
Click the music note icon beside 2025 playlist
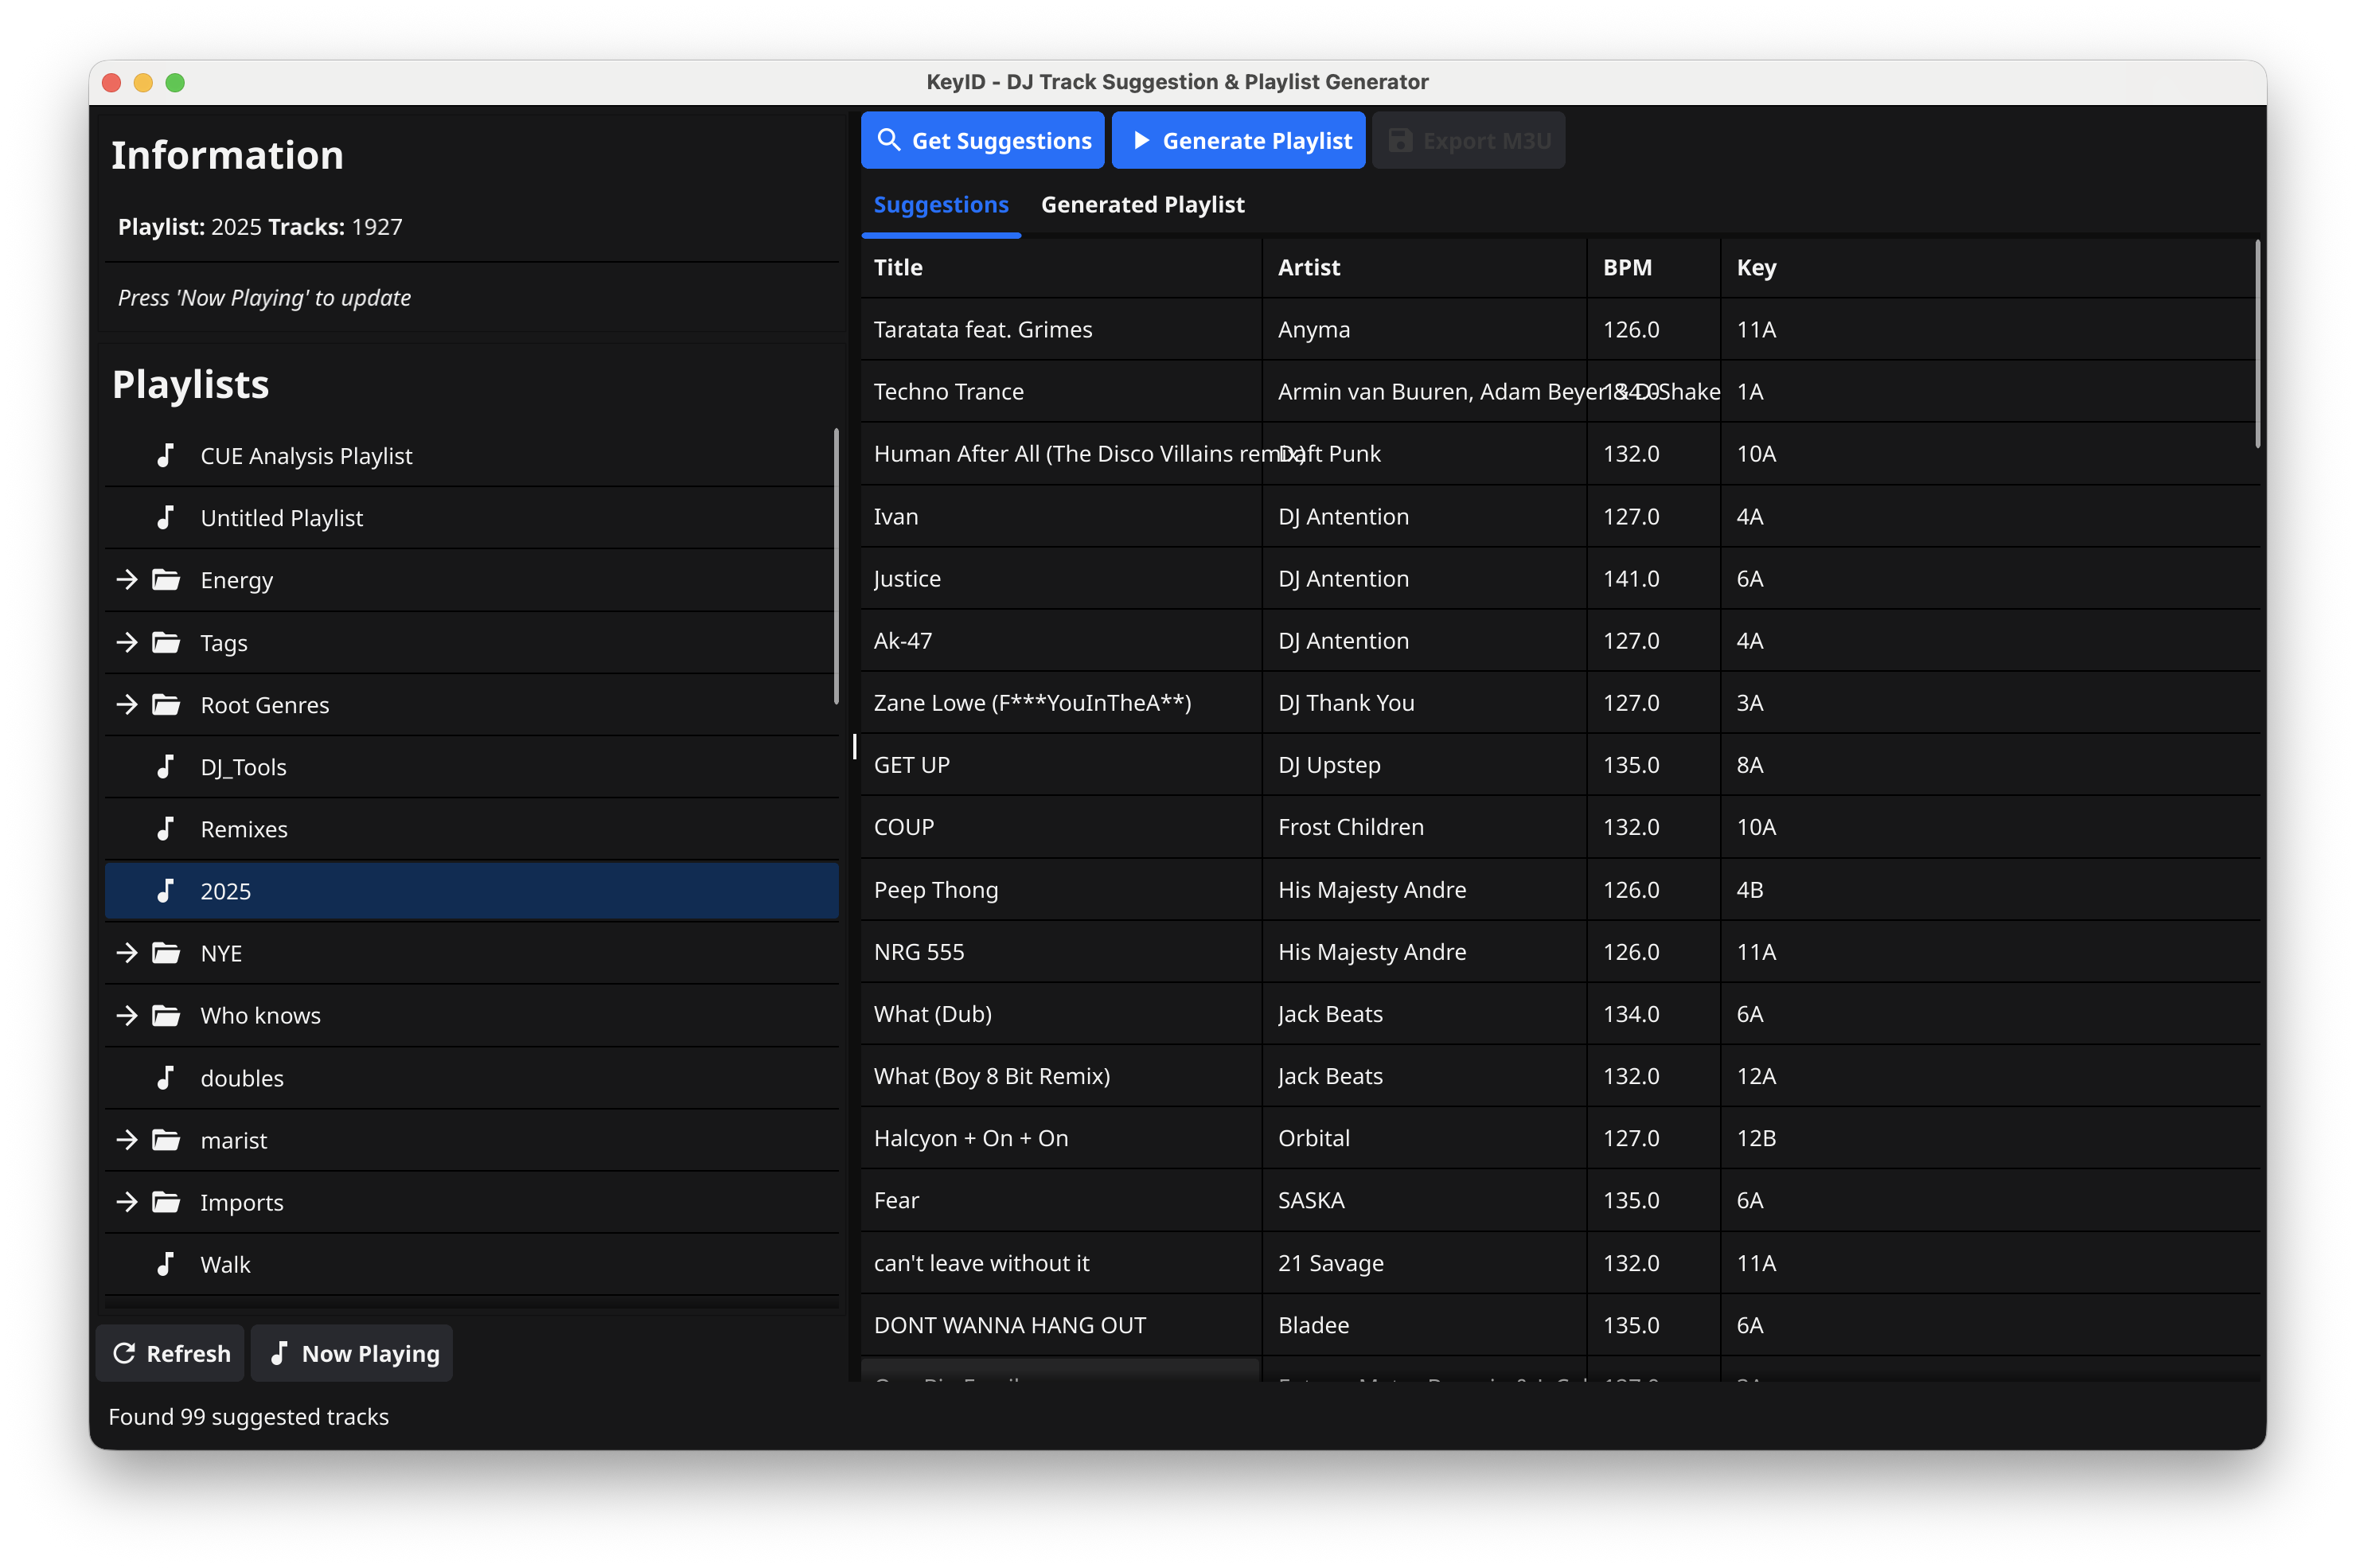(165, 890)
